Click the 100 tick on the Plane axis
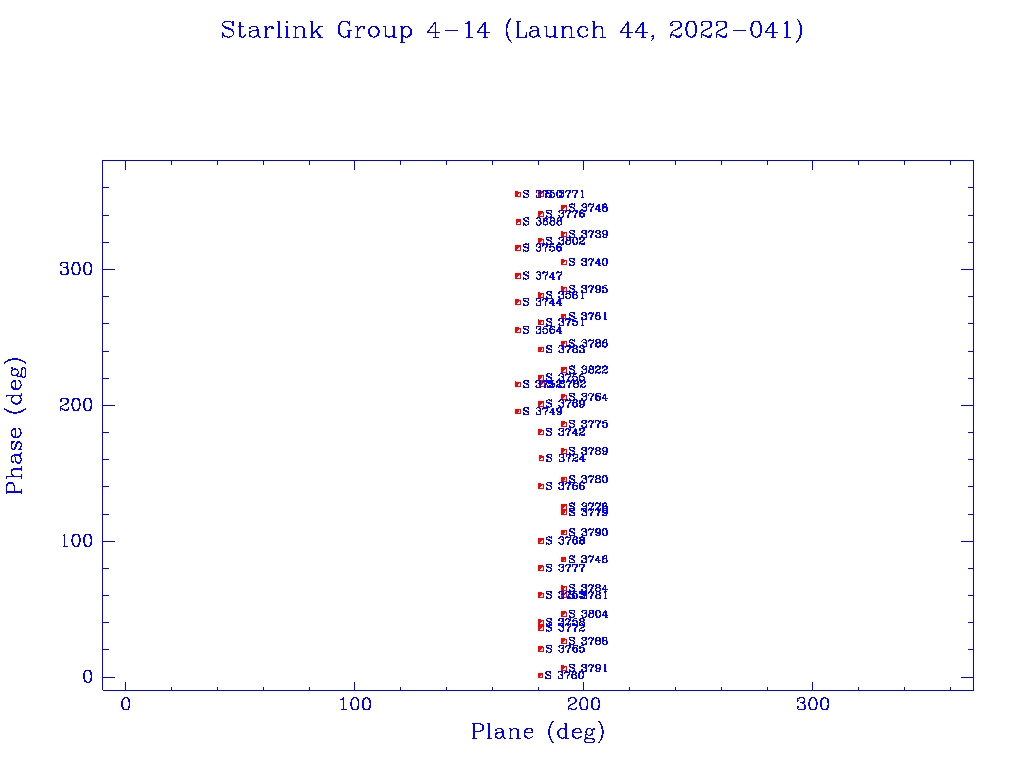Image resolution: width=1024 pixels, height=768 pixels. pyautogui.click(x=355, y=704)
